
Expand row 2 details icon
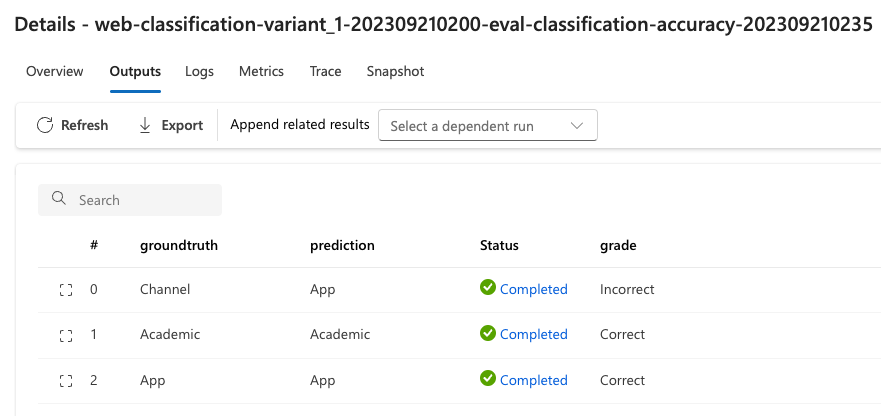(x=67, y=381)
